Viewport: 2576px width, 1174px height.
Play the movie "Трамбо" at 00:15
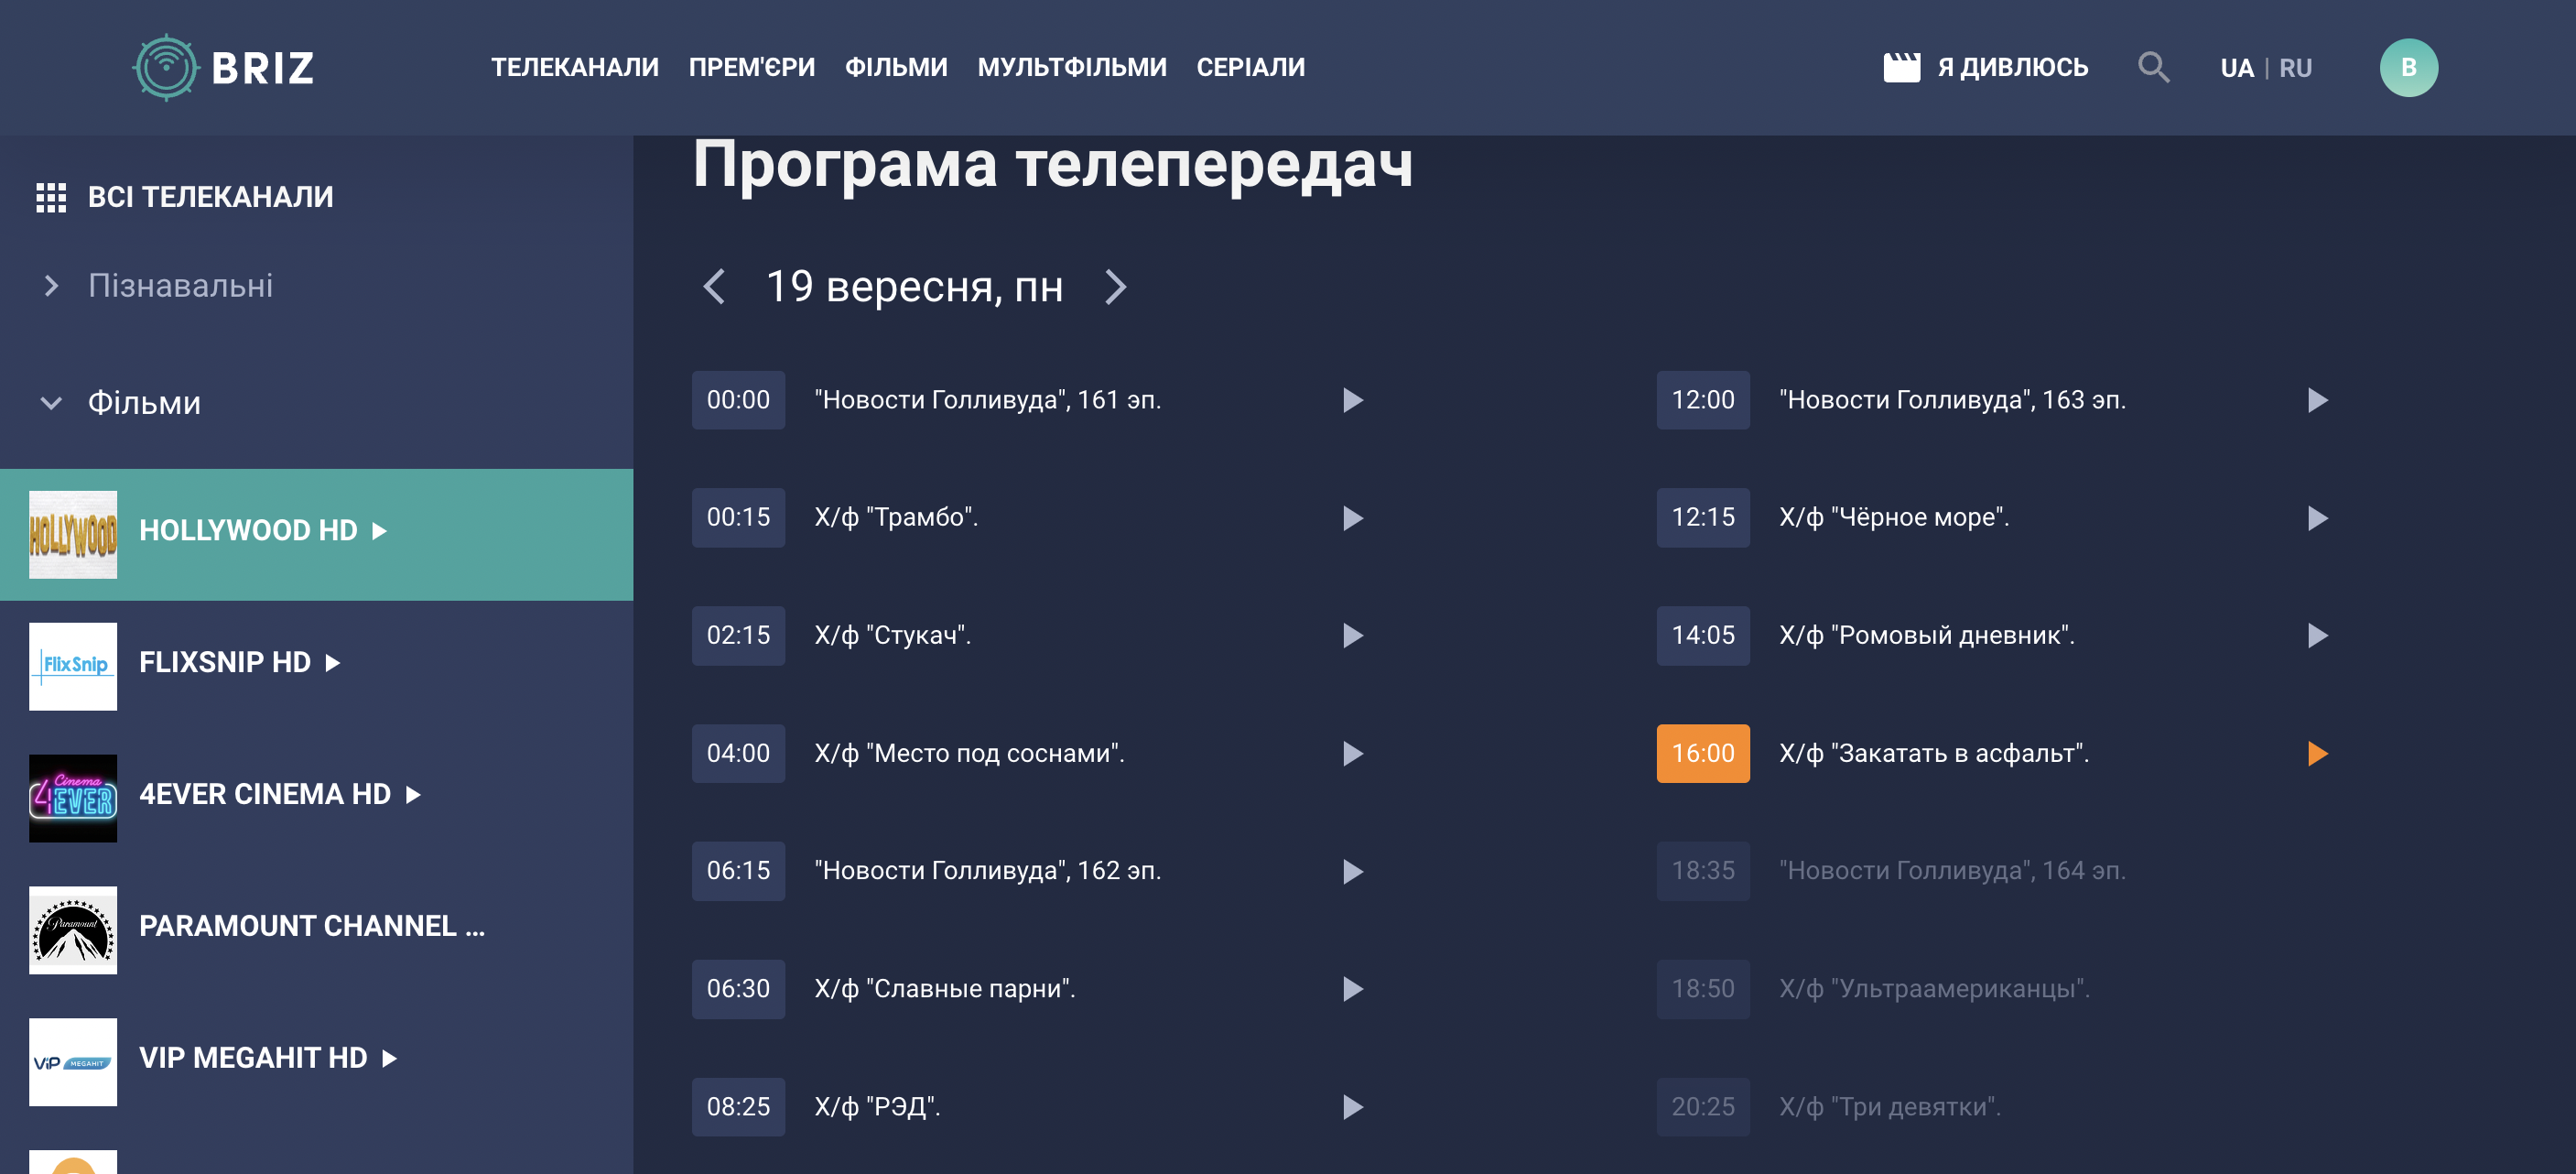tap(1352, 518)
